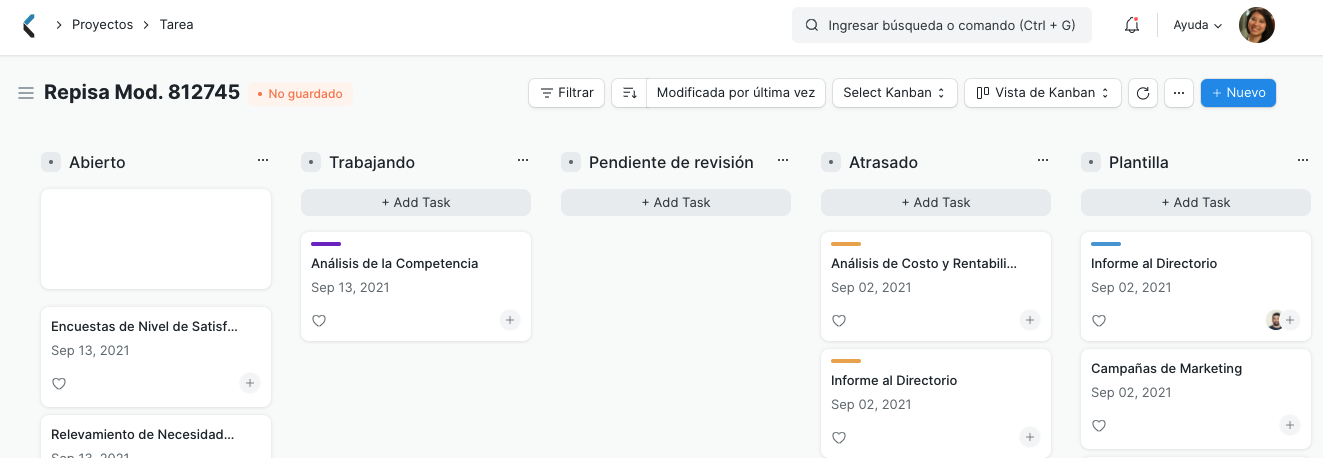The height and width of the screenshot is (458, 1323).
Task: Set Pendiente de revisión column indicator
Action: coord(571,162)
